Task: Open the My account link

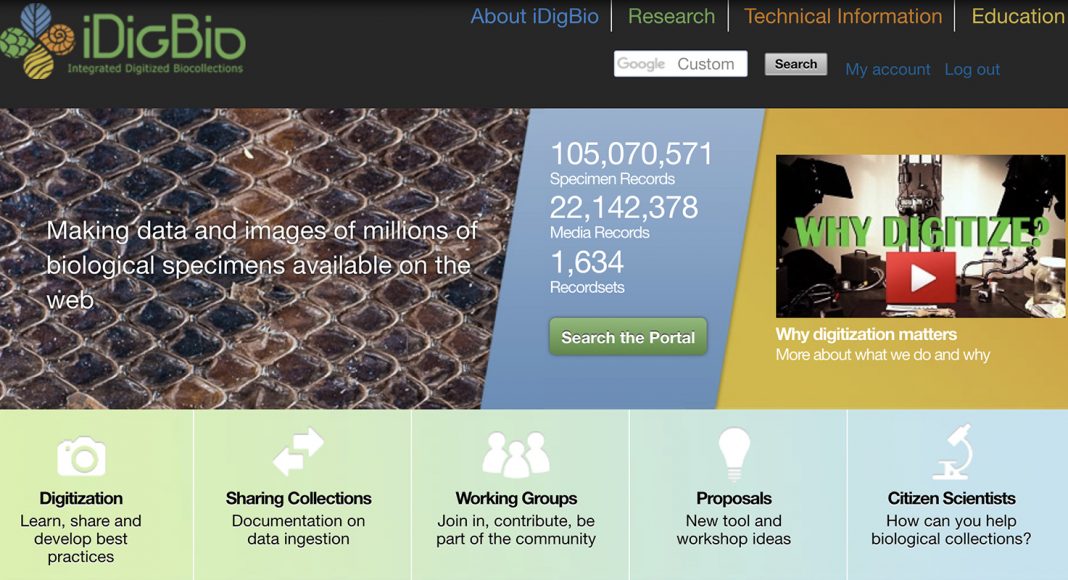Action: pos(888,69)
